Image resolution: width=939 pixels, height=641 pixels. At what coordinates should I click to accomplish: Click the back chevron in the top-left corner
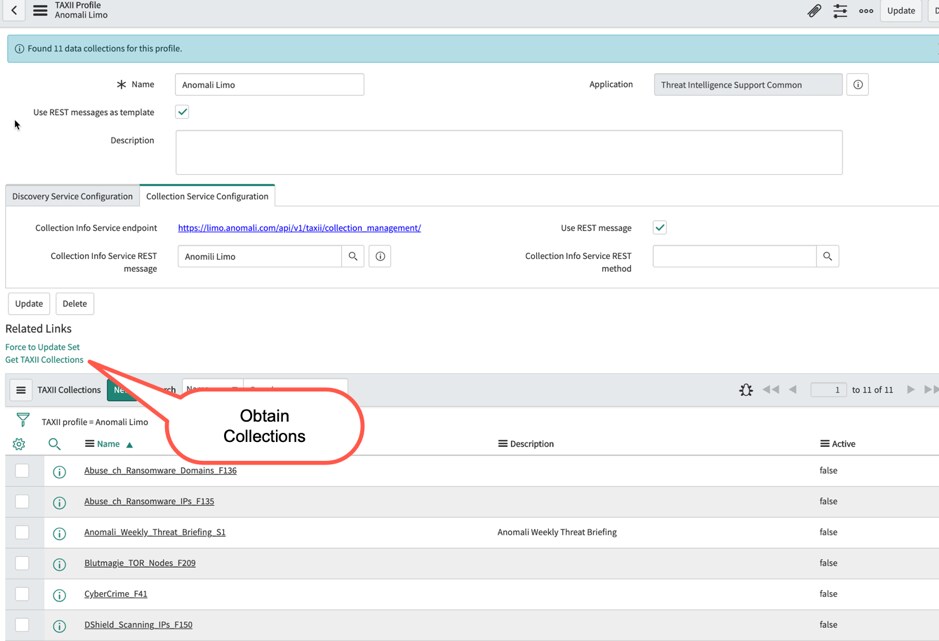pos(11,10)
